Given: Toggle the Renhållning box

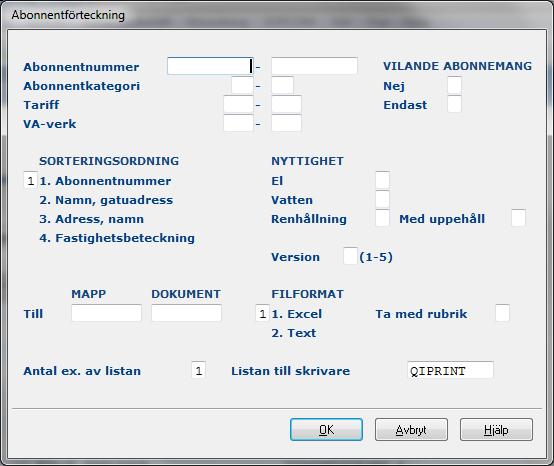Looking at the screenshot, I should [382, 218].
